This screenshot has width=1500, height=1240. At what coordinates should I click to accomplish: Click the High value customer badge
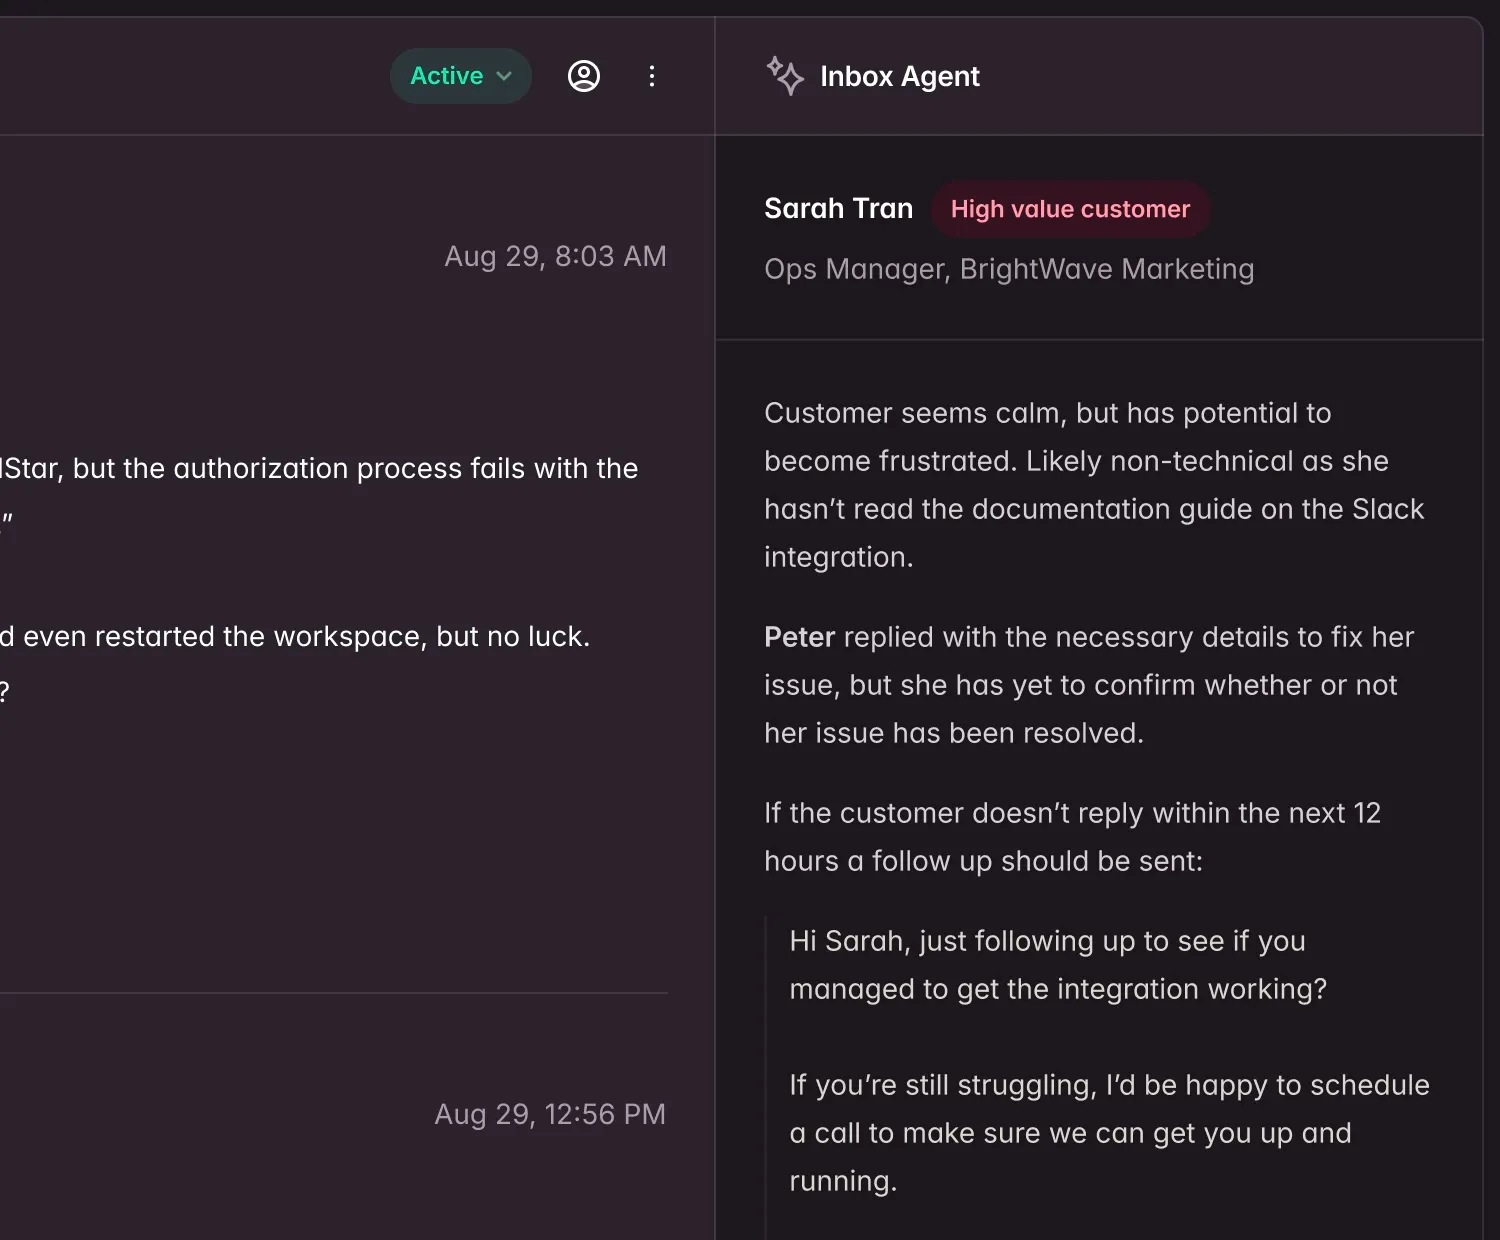(1070, 209)
